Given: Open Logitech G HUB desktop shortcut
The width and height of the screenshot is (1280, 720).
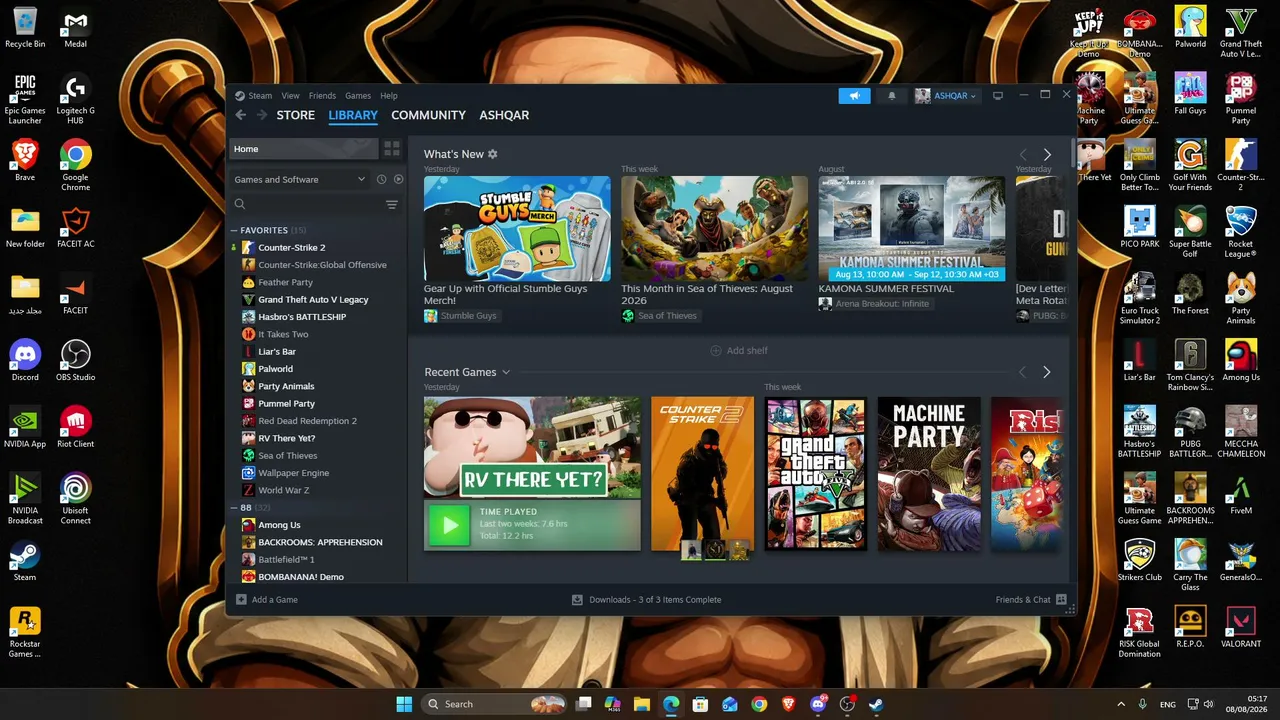Looking at the screenshot, I should [76, 99].
